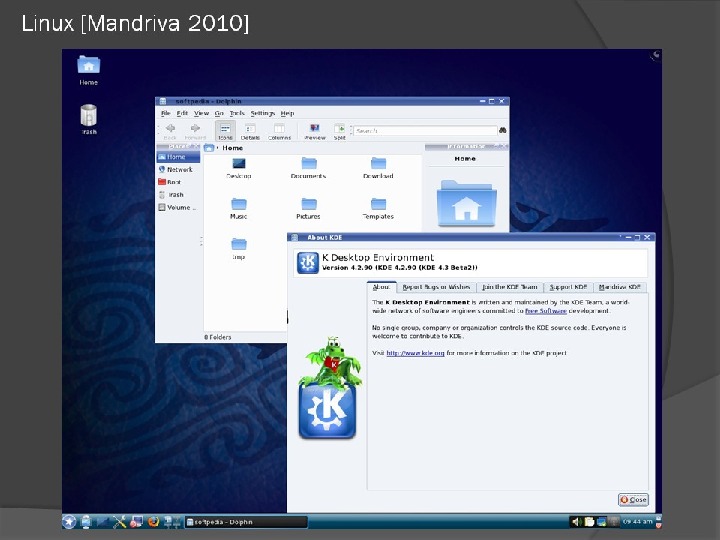Select the Music folder icon

pos(239,203)
